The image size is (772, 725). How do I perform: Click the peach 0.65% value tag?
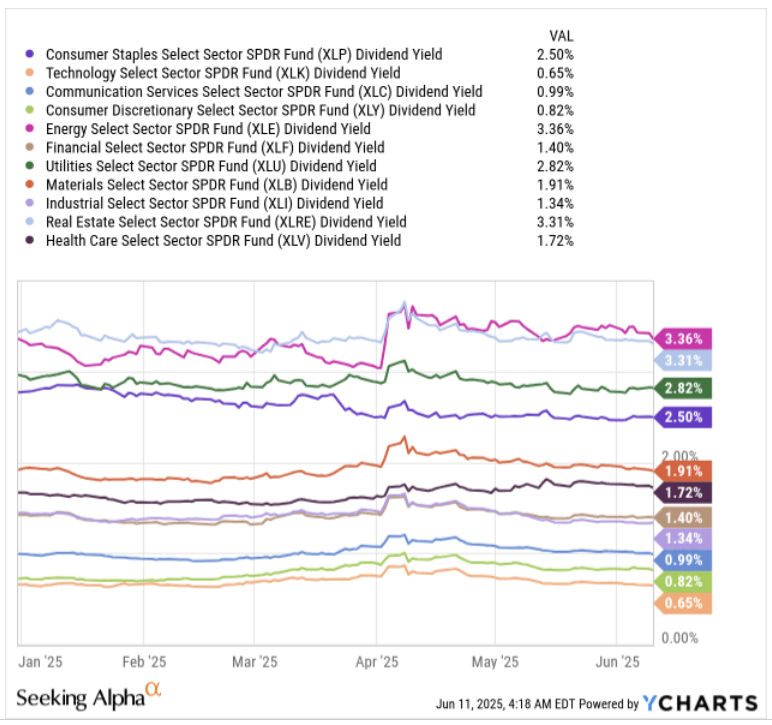(683, 604)
